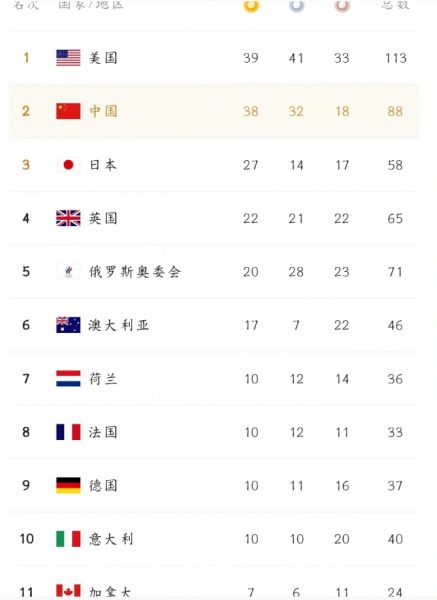Click the Canada flag icon
Screen dimensions: 437x600
coord(68,591)
